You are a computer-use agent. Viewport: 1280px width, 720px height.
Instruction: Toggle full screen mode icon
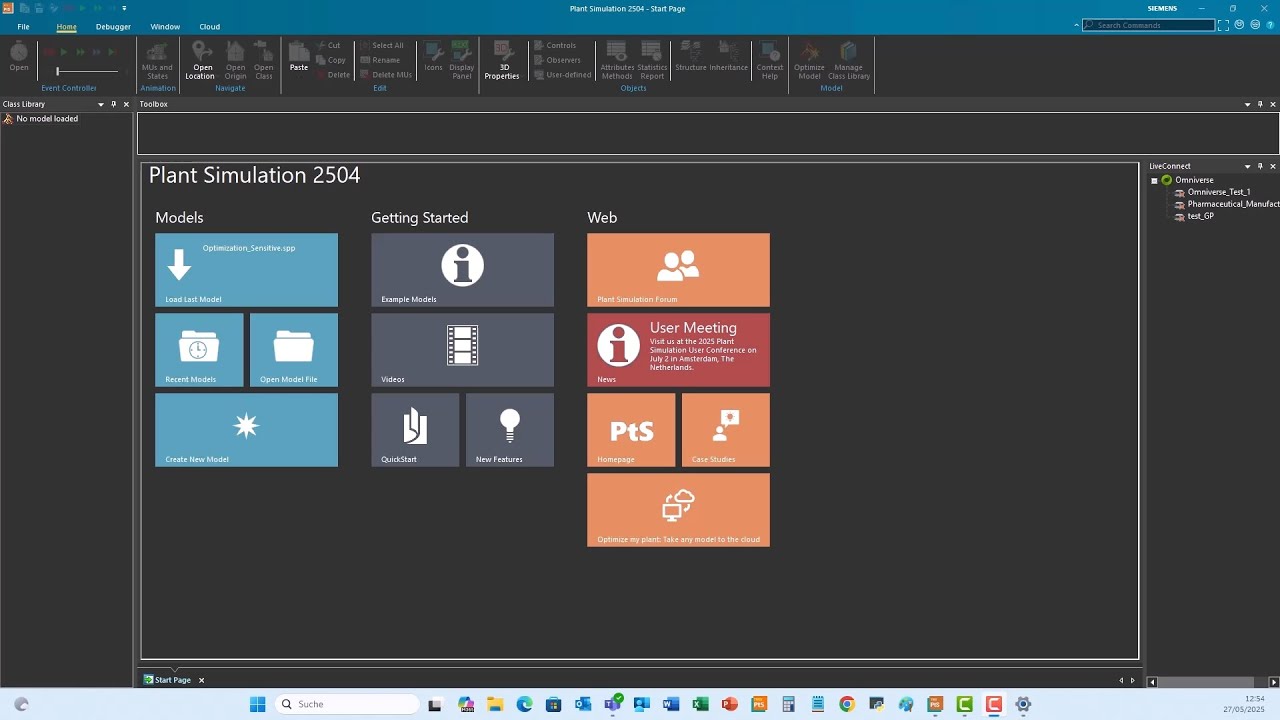[1223, 25]
